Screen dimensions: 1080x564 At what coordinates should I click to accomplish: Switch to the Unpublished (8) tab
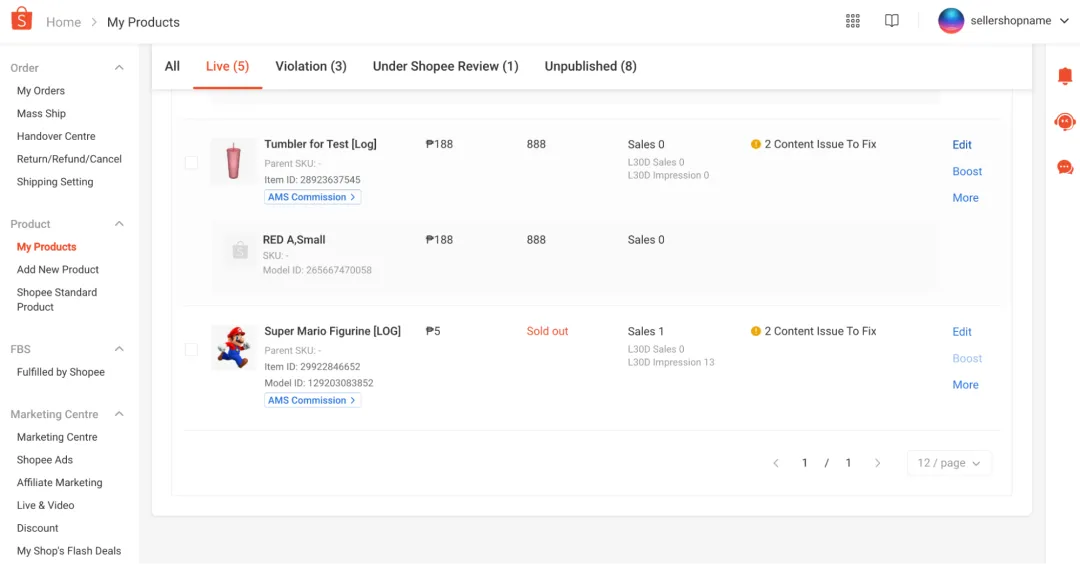pyautogui.click(x=590, y=66)
